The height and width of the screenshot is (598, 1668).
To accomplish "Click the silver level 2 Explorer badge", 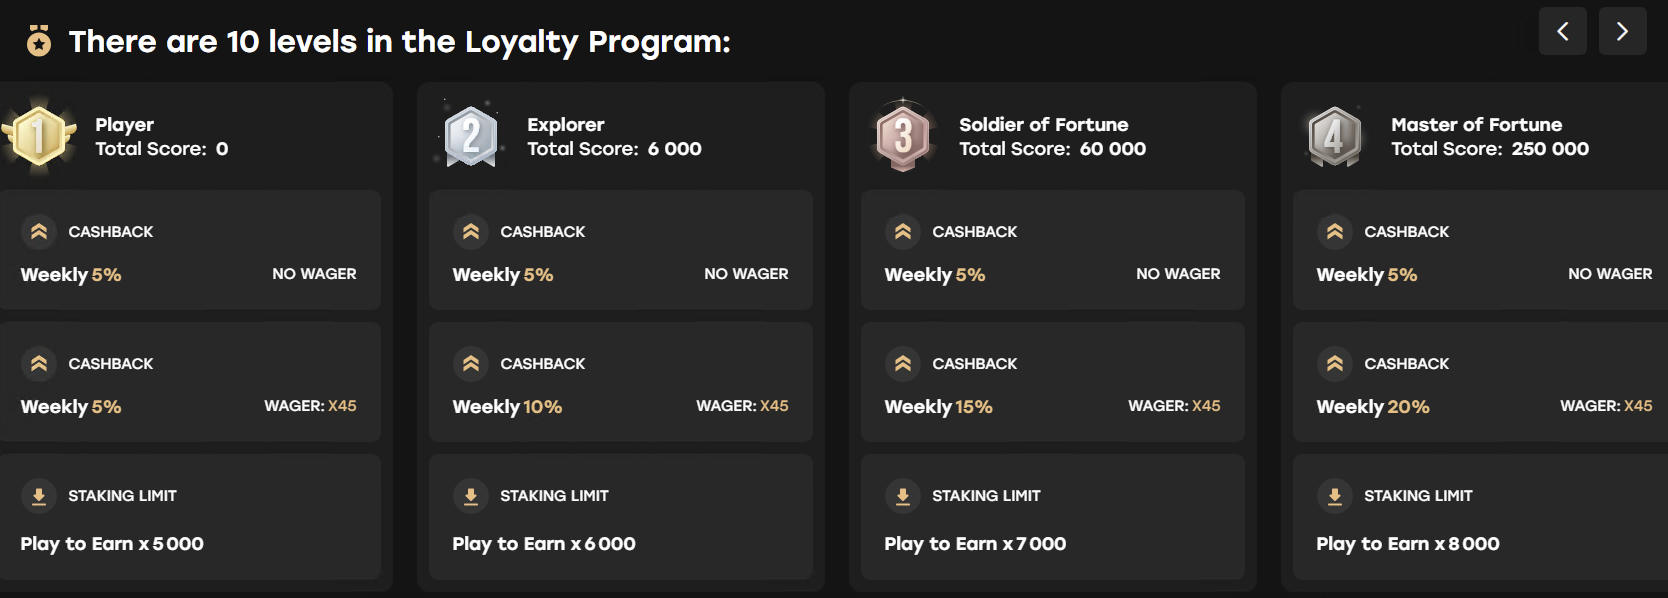I will coord(471,136).
